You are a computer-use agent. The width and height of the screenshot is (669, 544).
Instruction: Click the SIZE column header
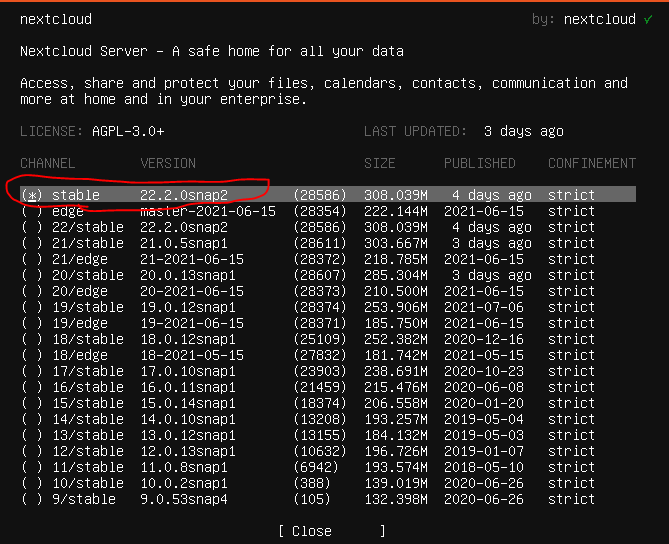[x=380, y=163]
